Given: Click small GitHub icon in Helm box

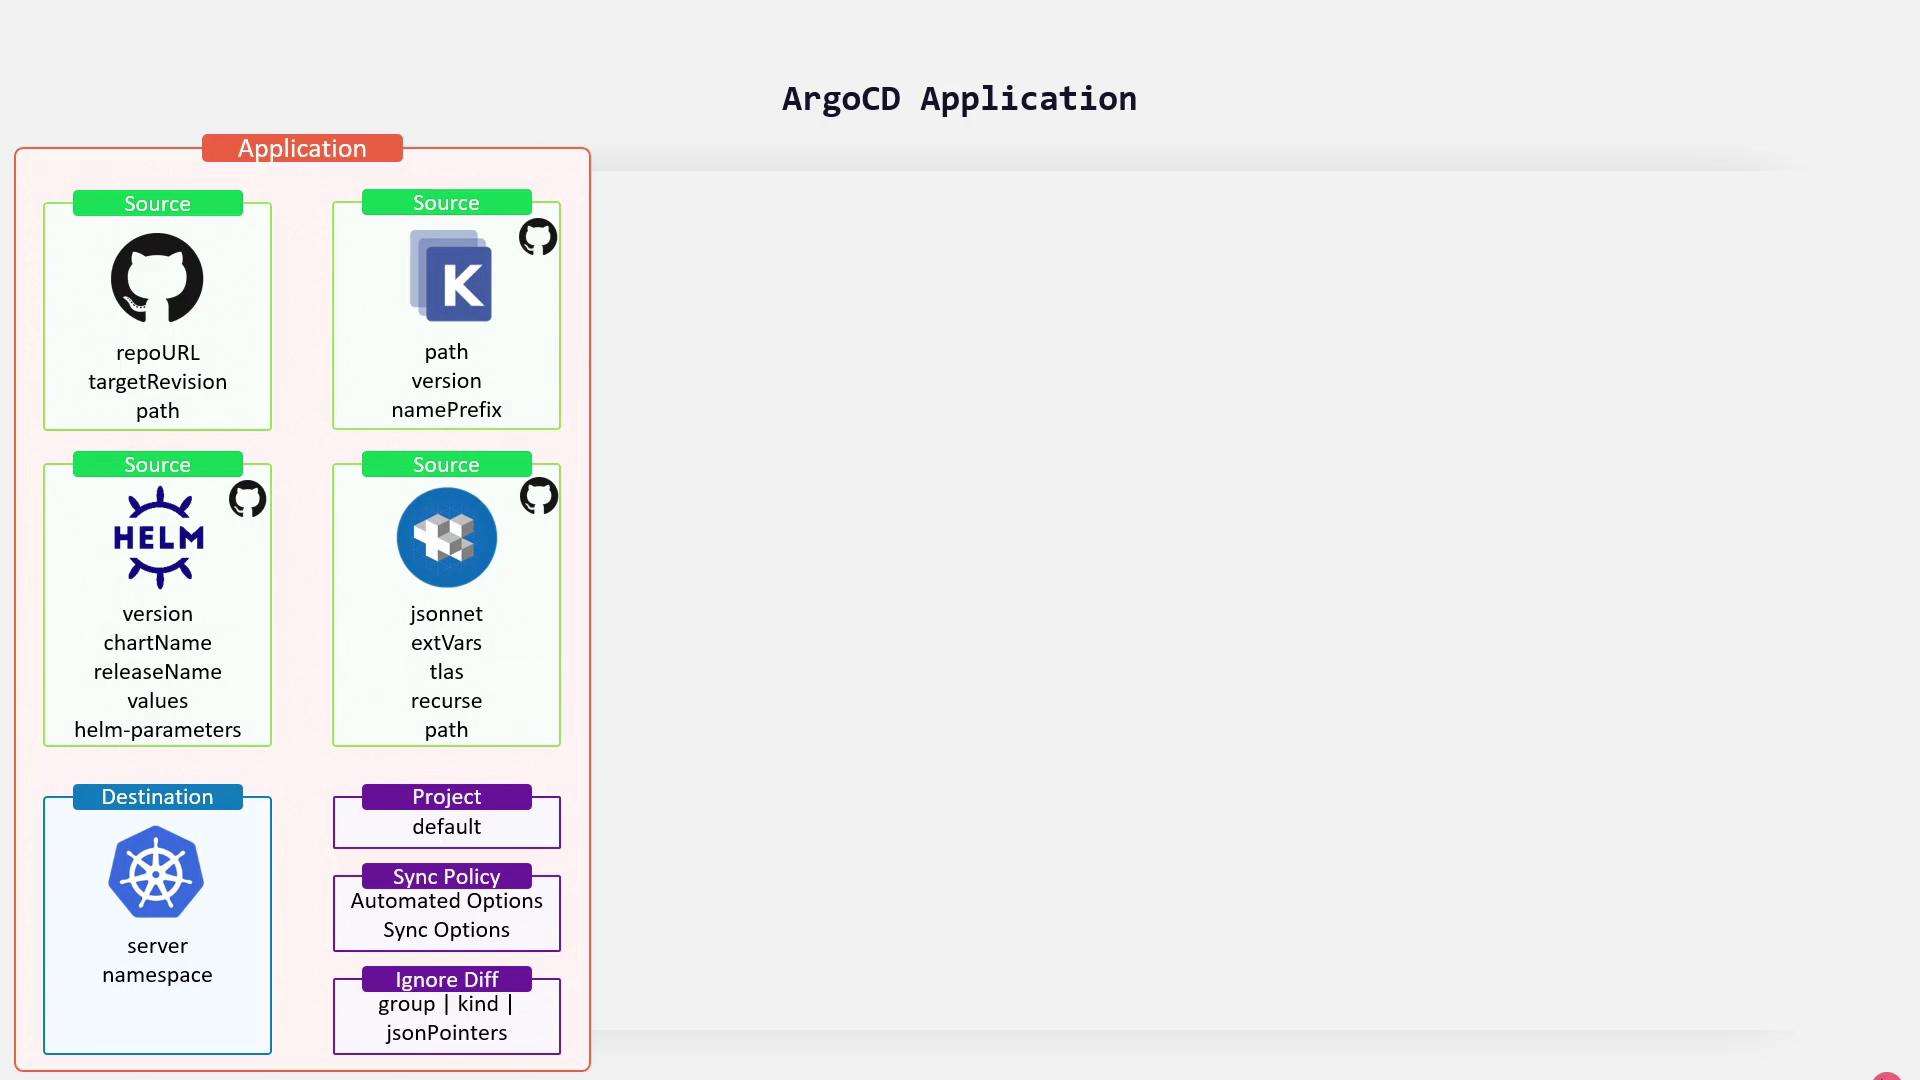Looking at the screenshot, I should [247, 498].
